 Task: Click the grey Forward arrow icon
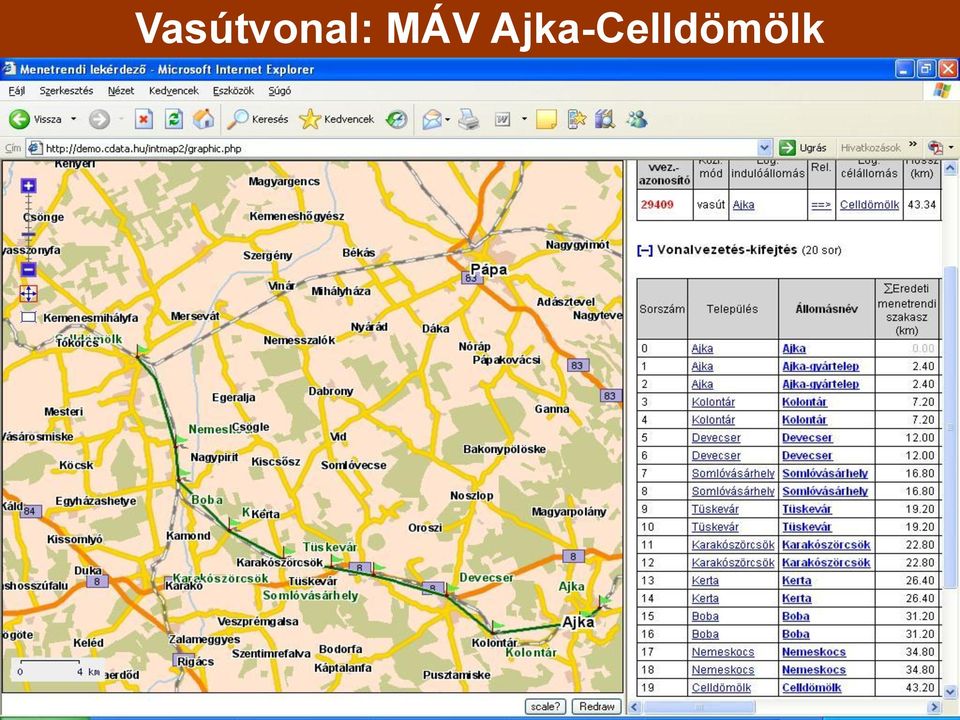coord(99,119)
